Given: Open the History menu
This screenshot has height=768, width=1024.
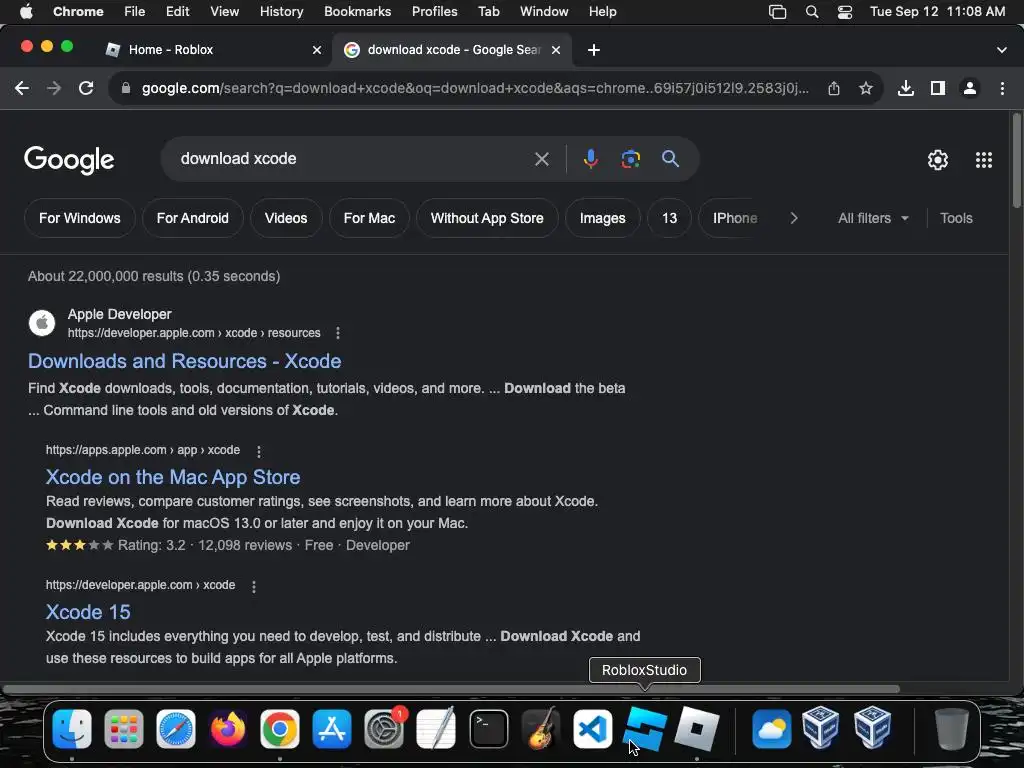Looking at the screenshot, I should coord(281,12).
